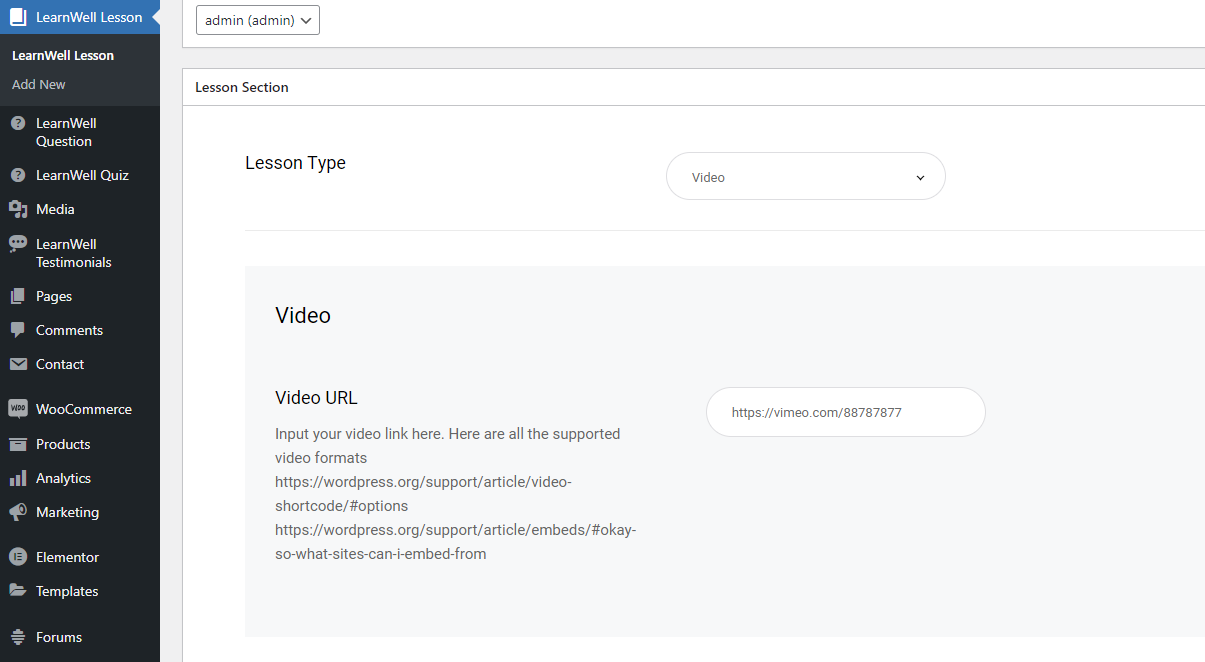1205x662 pixels.
Task: Go to Pages menu label
Action: [x=54, y=296]
